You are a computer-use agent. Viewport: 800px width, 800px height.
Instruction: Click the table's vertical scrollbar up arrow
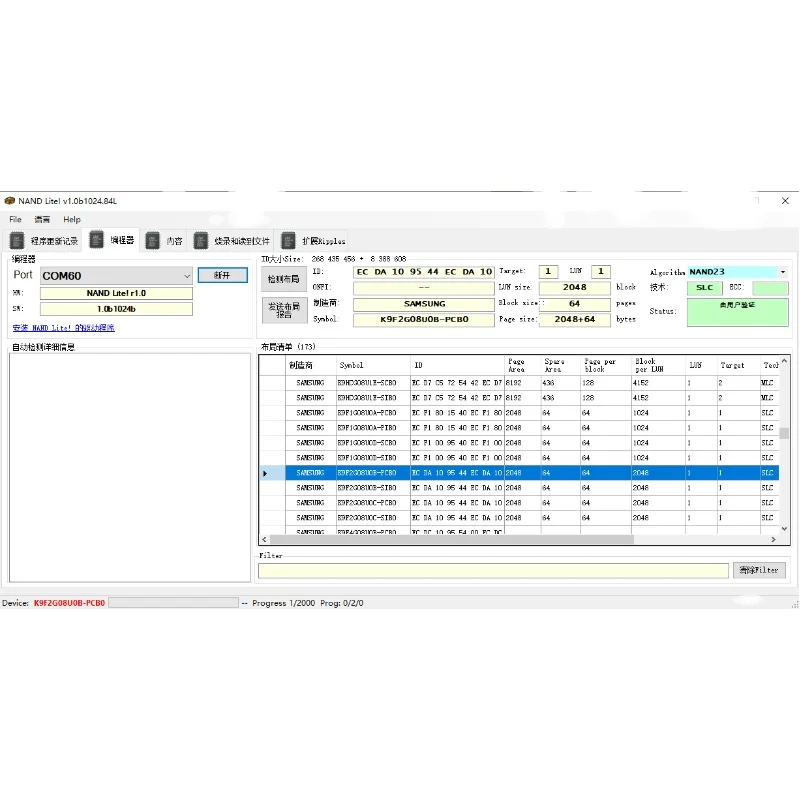784,361
